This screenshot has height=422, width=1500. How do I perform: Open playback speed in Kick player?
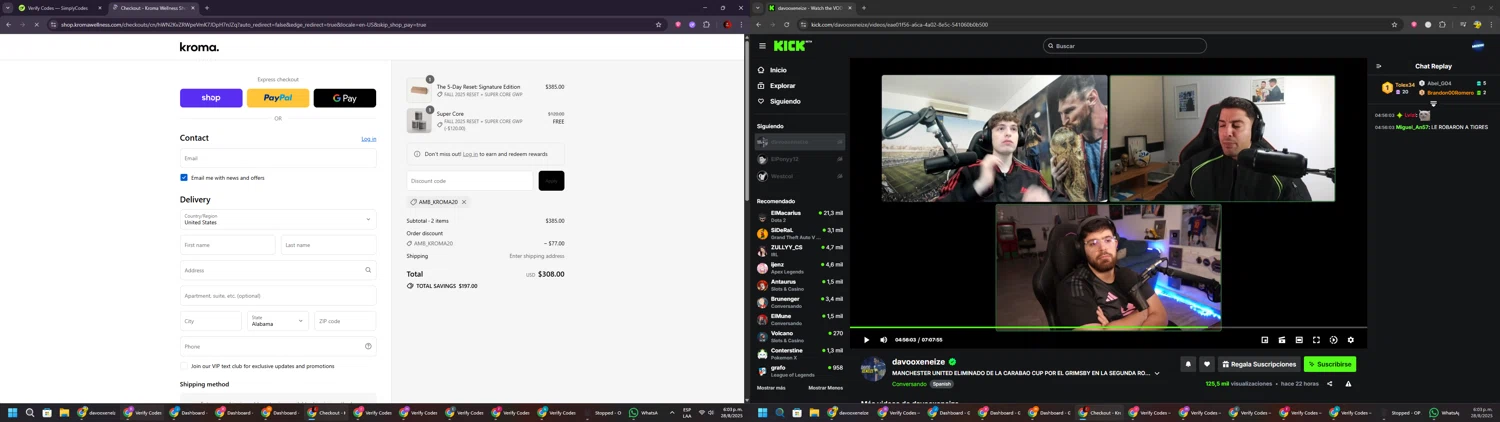pos(1334,340)
